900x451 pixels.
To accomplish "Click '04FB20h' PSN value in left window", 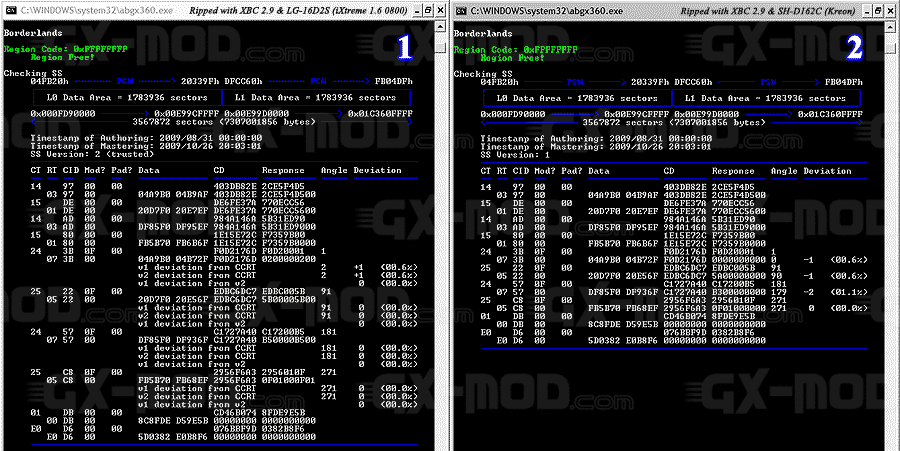I will coord(49,81).
